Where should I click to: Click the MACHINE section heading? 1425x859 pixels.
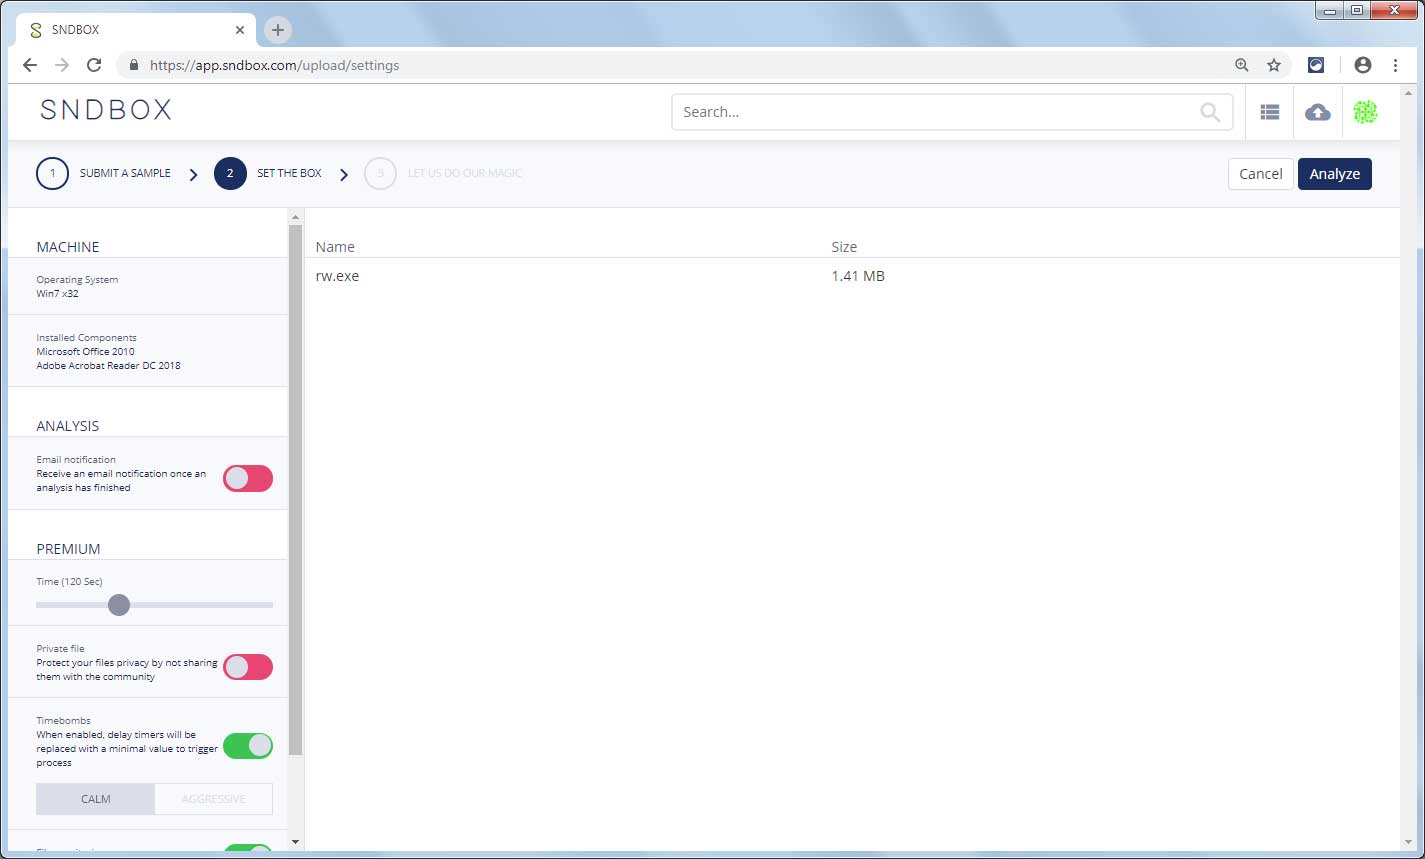pyautogui.click(x=68, y=247)
